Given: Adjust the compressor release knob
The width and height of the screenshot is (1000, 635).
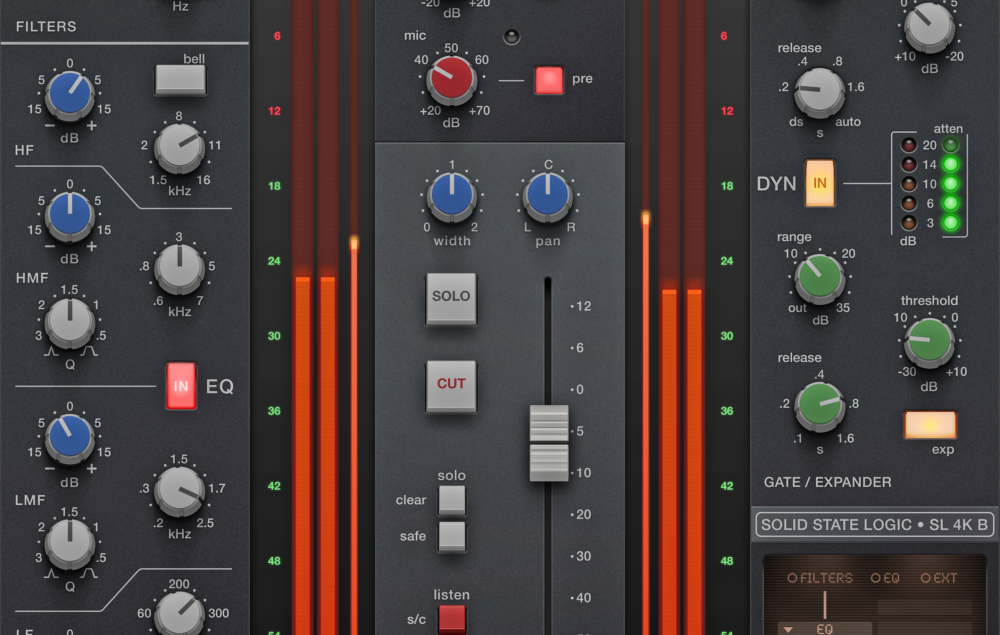Looking at the screenshot, I should point(818,92).
